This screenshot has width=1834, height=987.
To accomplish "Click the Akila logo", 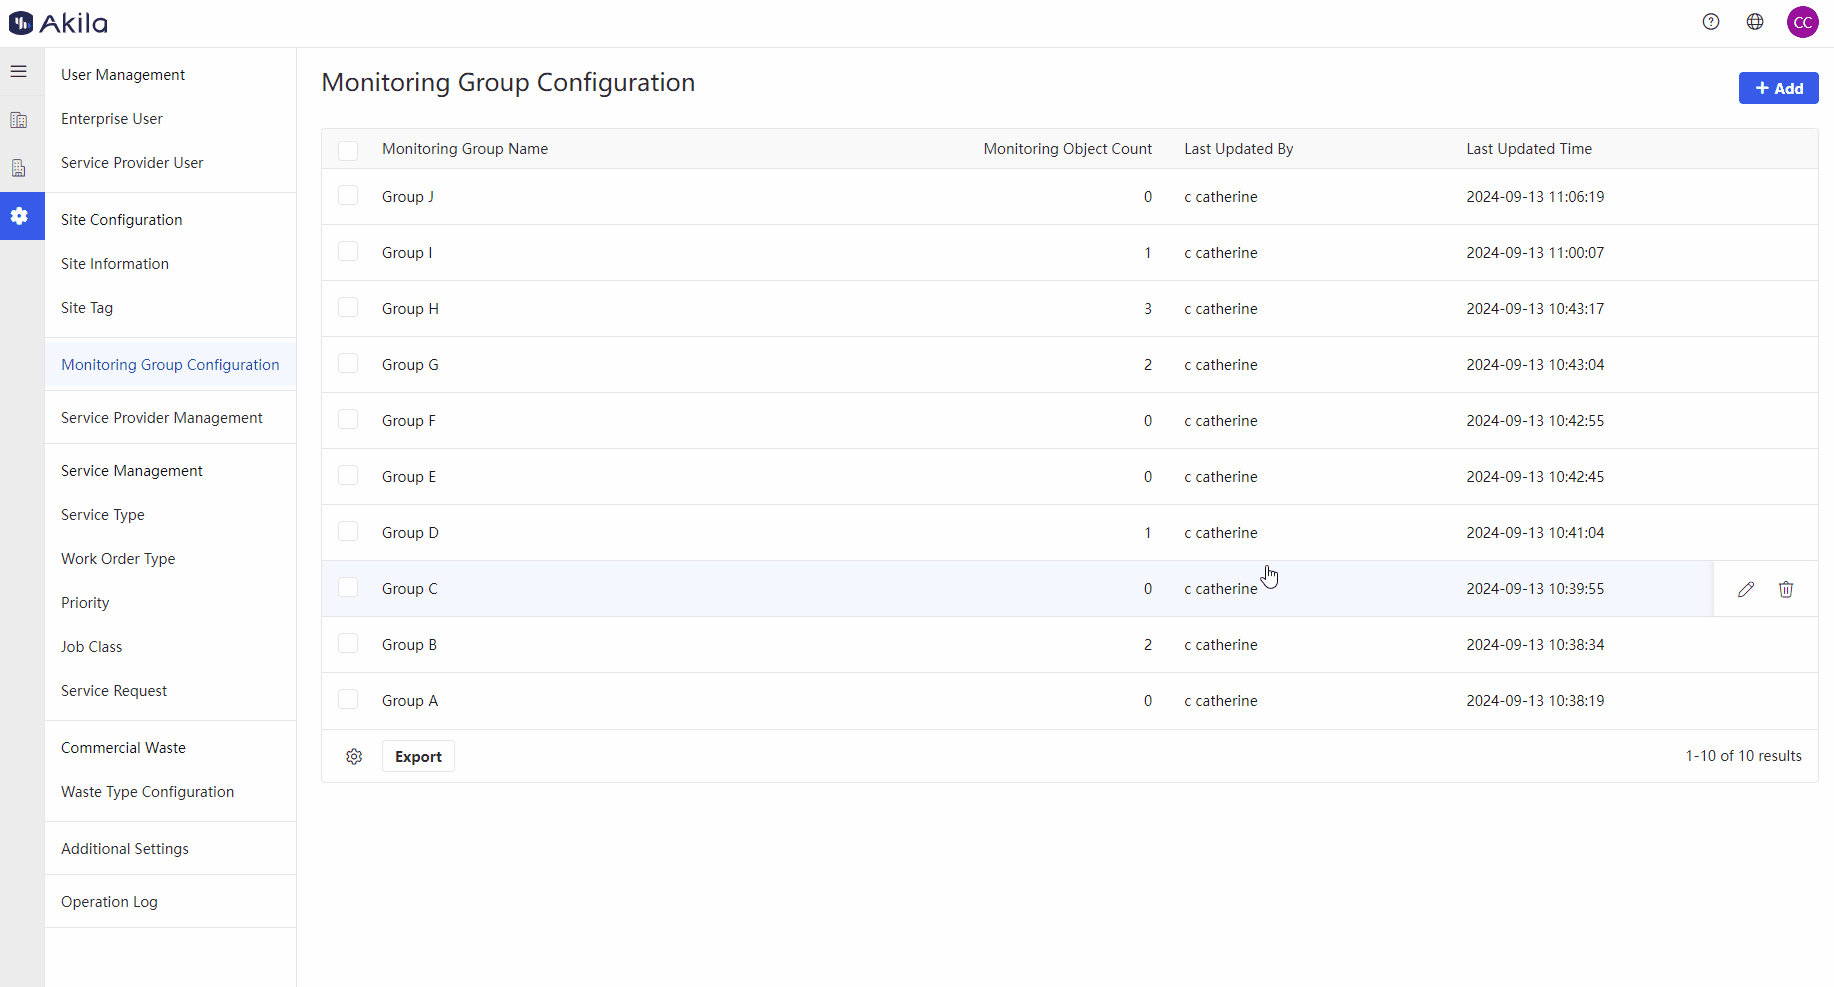I will (58, 22).
